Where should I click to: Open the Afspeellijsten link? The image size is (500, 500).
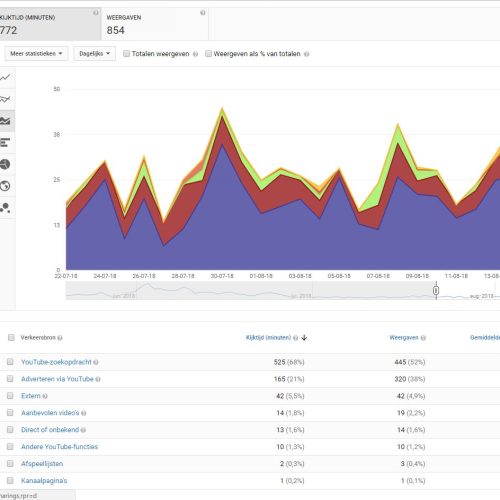[x=42, y=464]
